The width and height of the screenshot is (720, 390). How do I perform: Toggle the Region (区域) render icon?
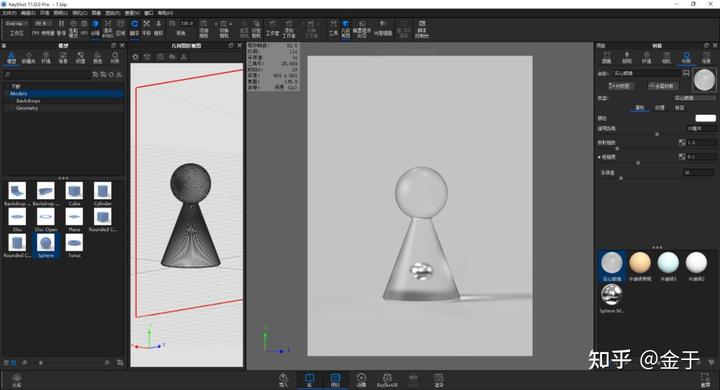tap(120, 28)
